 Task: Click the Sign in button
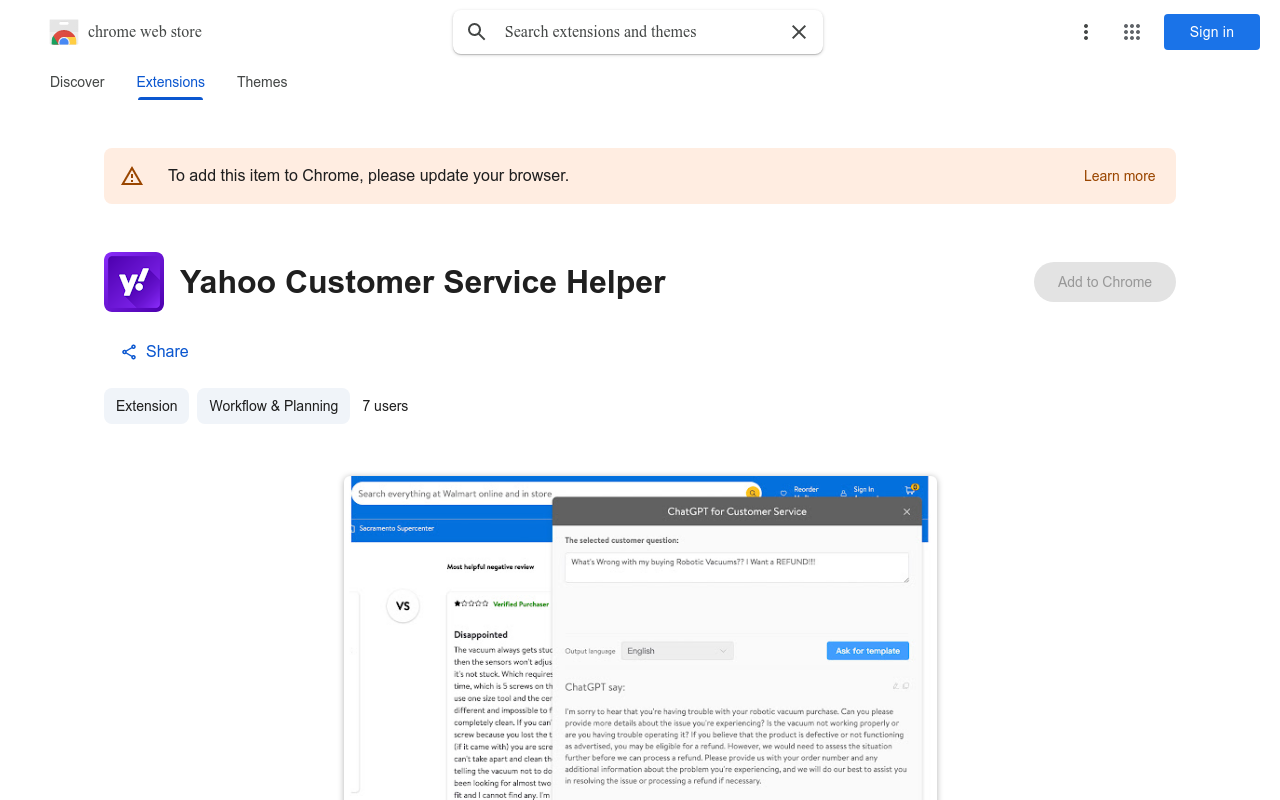point(1212,32)
